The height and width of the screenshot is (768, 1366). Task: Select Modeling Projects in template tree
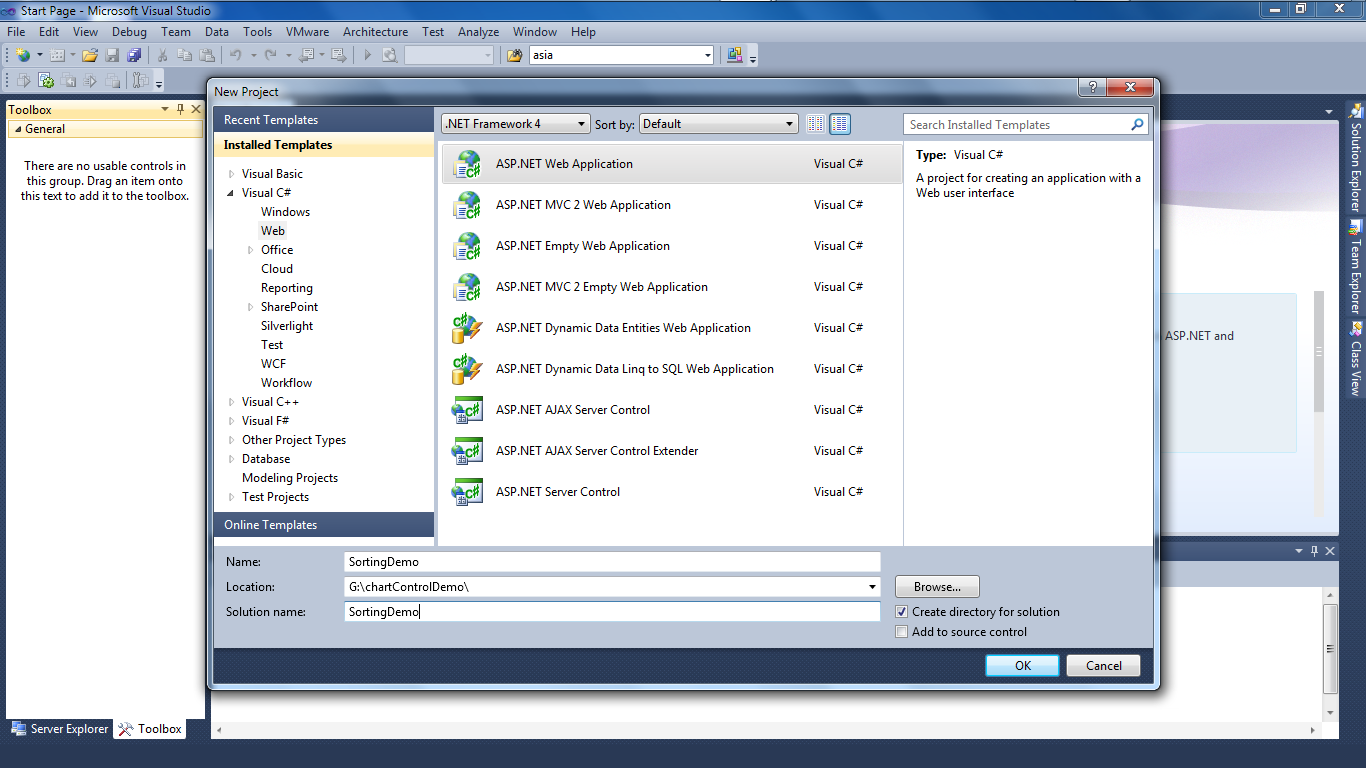pyautogui.click(x=290, y=478)
